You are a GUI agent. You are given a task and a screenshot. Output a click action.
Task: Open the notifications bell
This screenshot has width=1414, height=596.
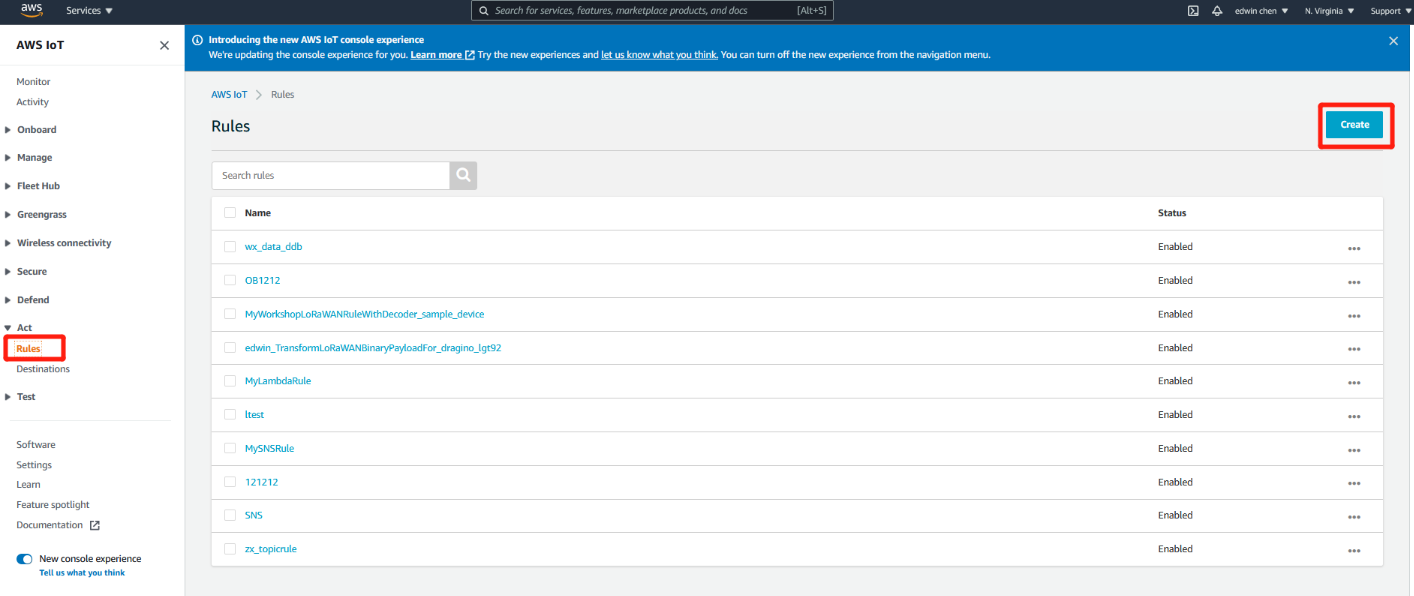[x=1217, y=11]
